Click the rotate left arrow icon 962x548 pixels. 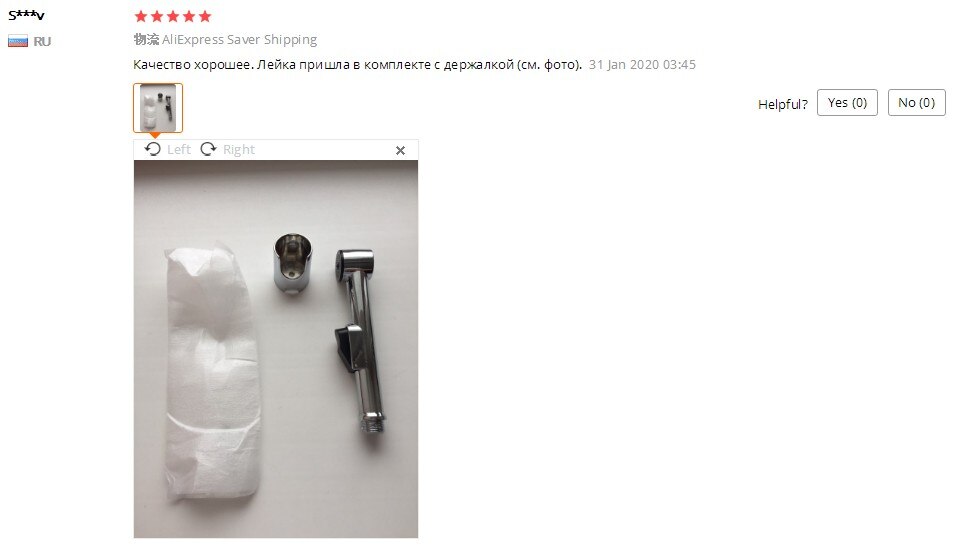pyautogui.click(x=153, y=149)
